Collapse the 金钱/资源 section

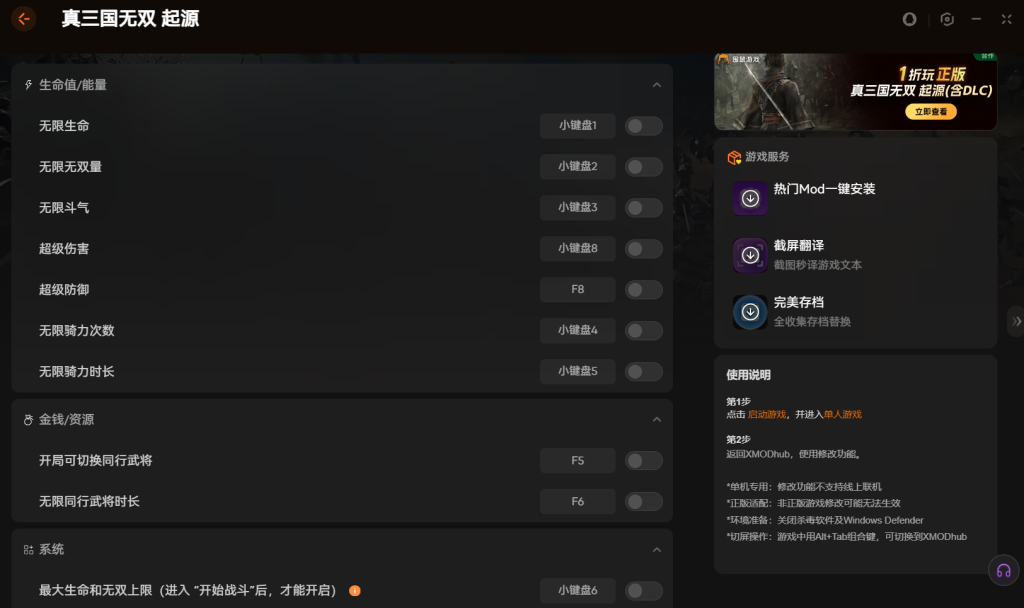tap(656, 420)
